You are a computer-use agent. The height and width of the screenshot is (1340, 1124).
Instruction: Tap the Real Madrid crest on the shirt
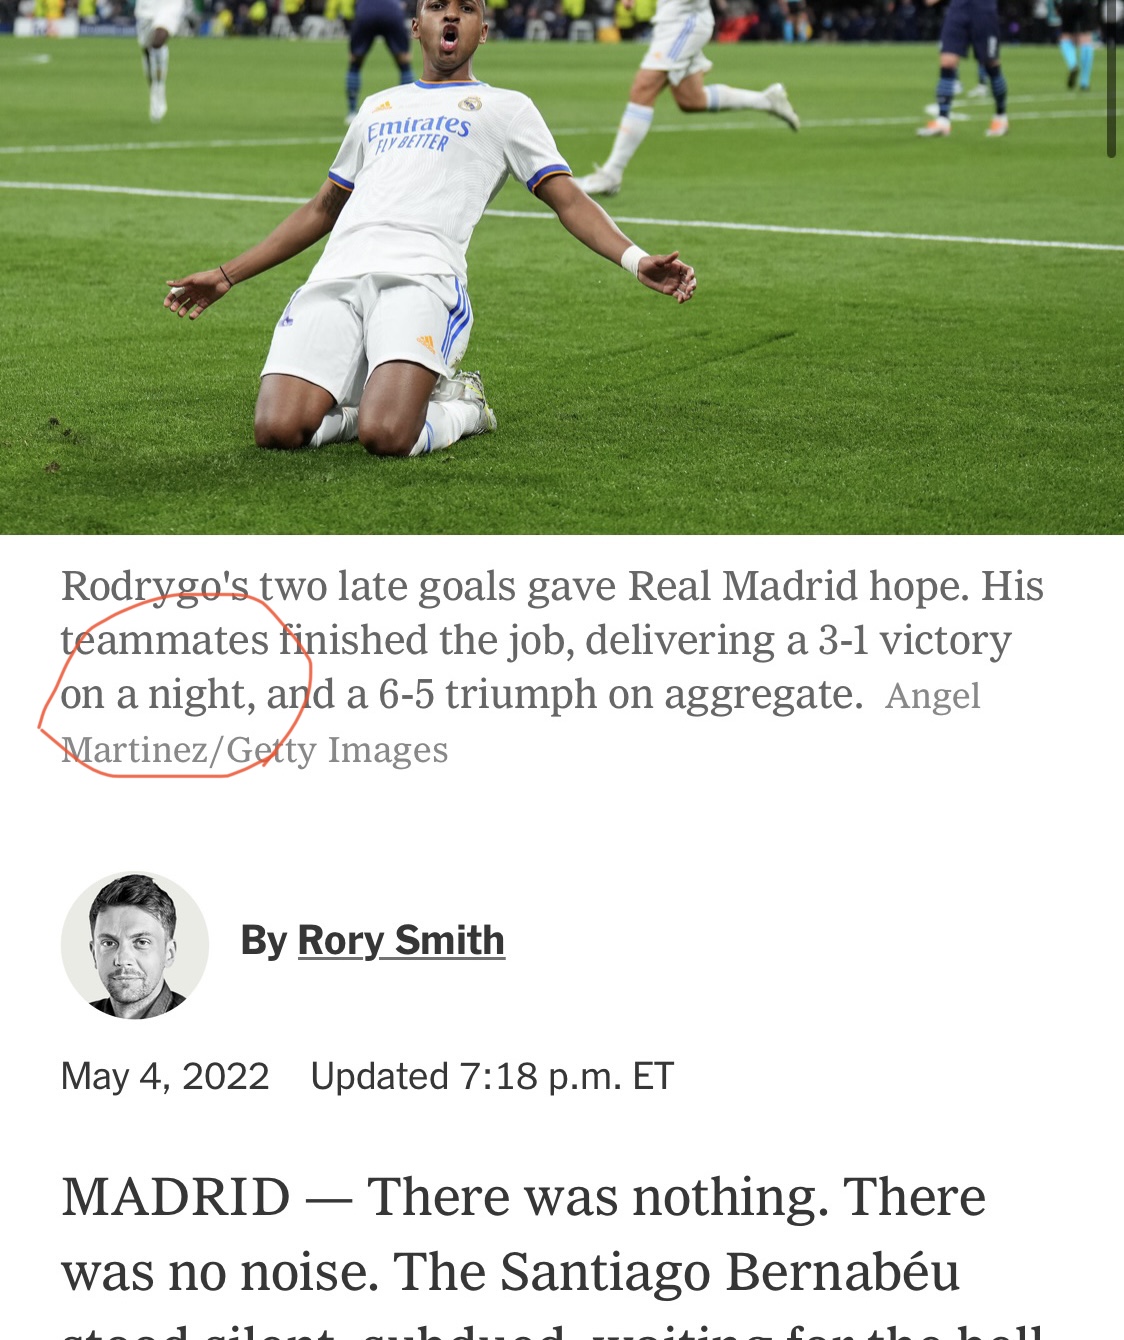[x=470, y=103]
